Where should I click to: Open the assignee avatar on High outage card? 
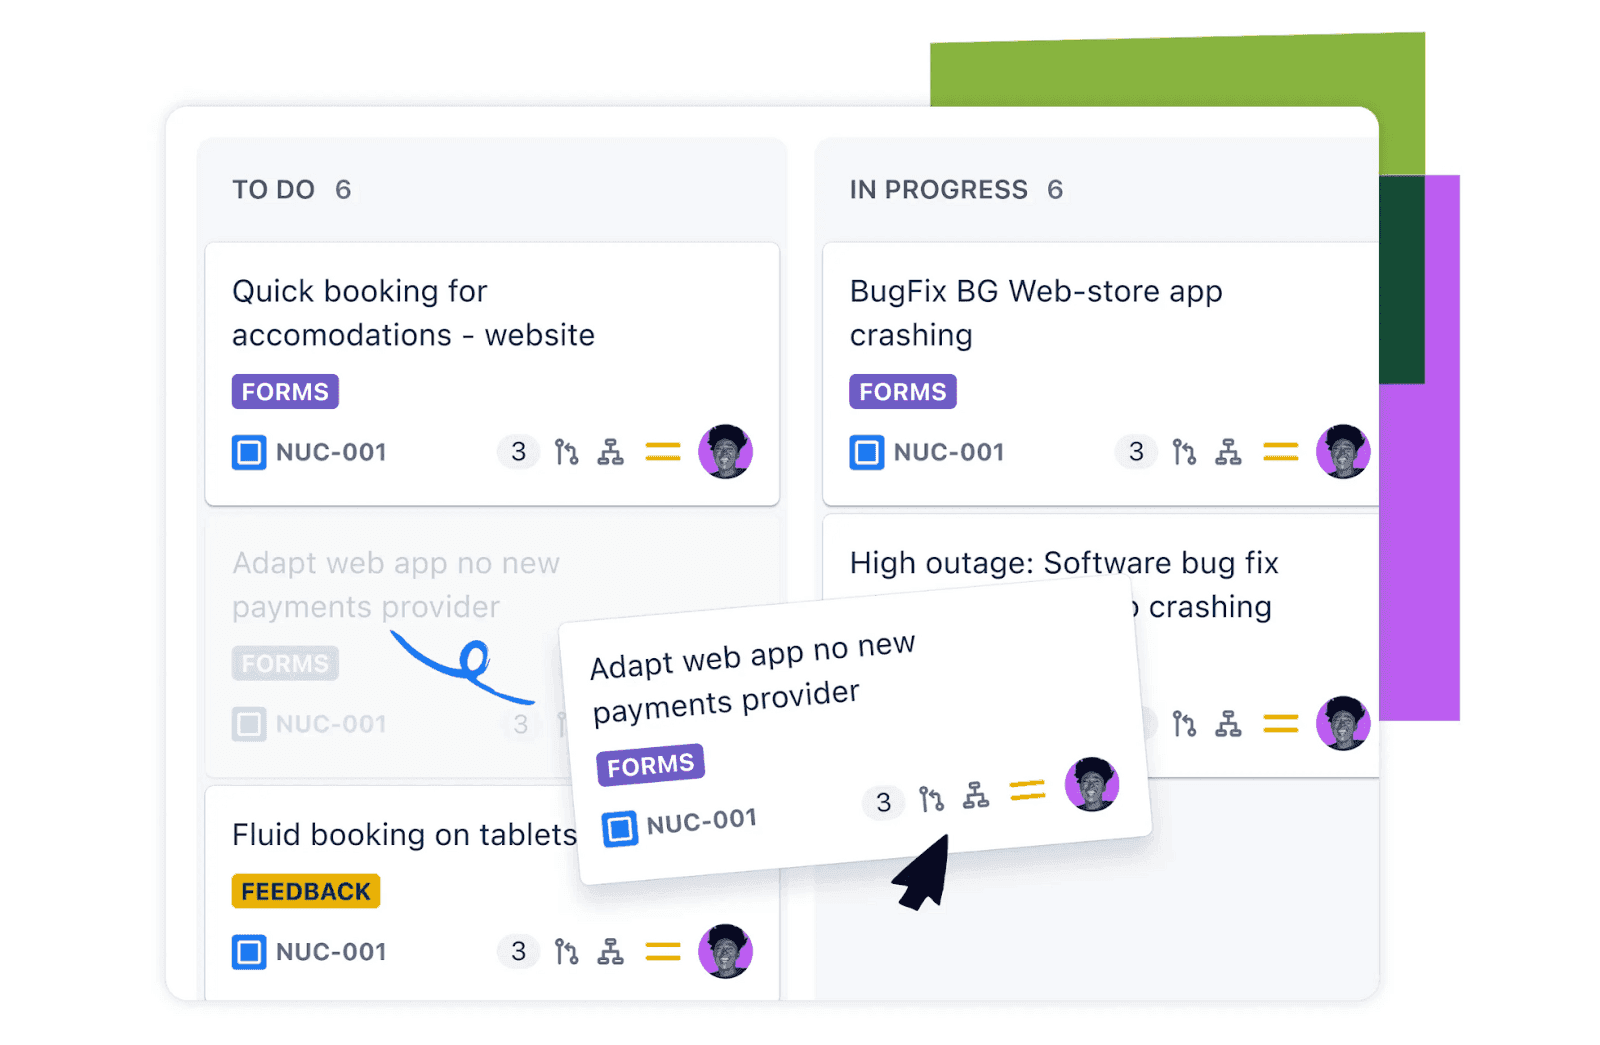[1343, 724]
